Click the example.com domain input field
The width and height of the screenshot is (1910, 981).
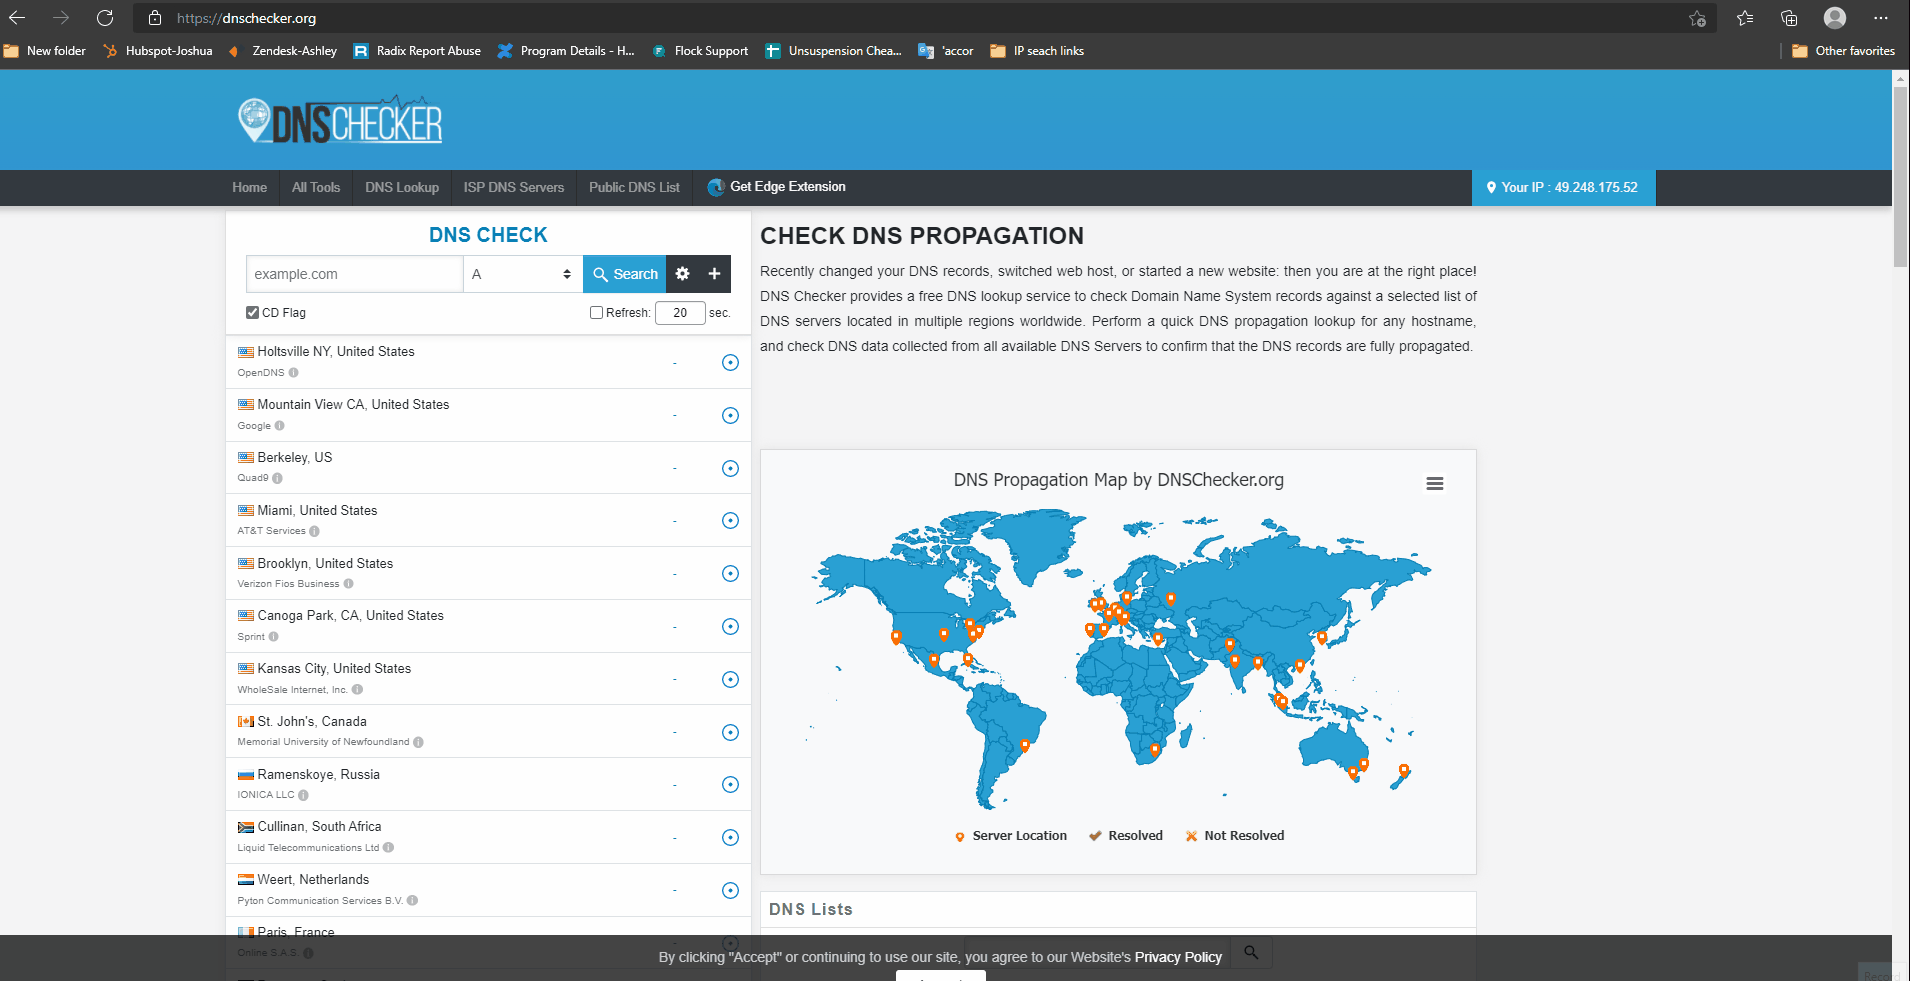(354, 273)
